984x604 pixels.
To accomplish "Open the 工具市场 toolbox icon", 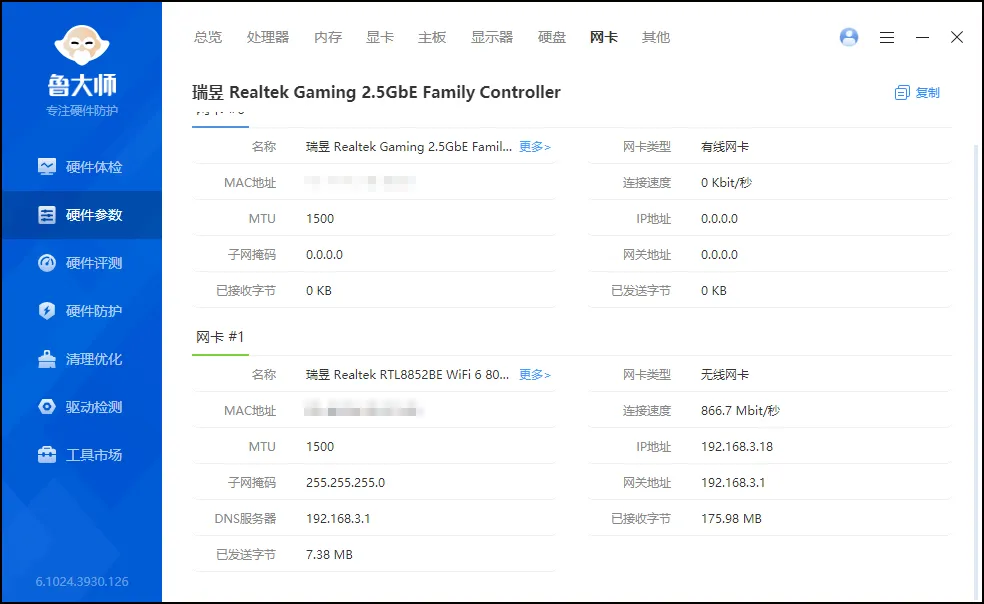I will (47, 455).
